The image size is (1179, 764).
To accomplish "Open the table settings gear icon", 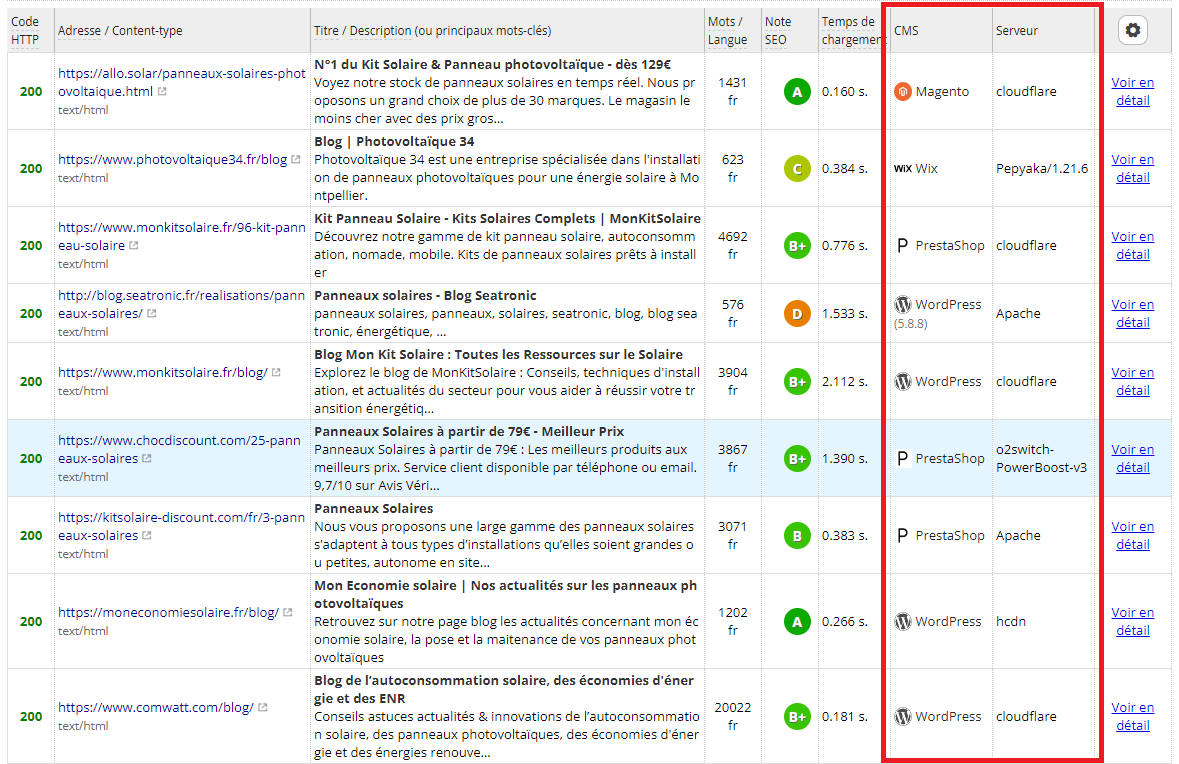I will pyautogui.click(x=1132, y=30).
